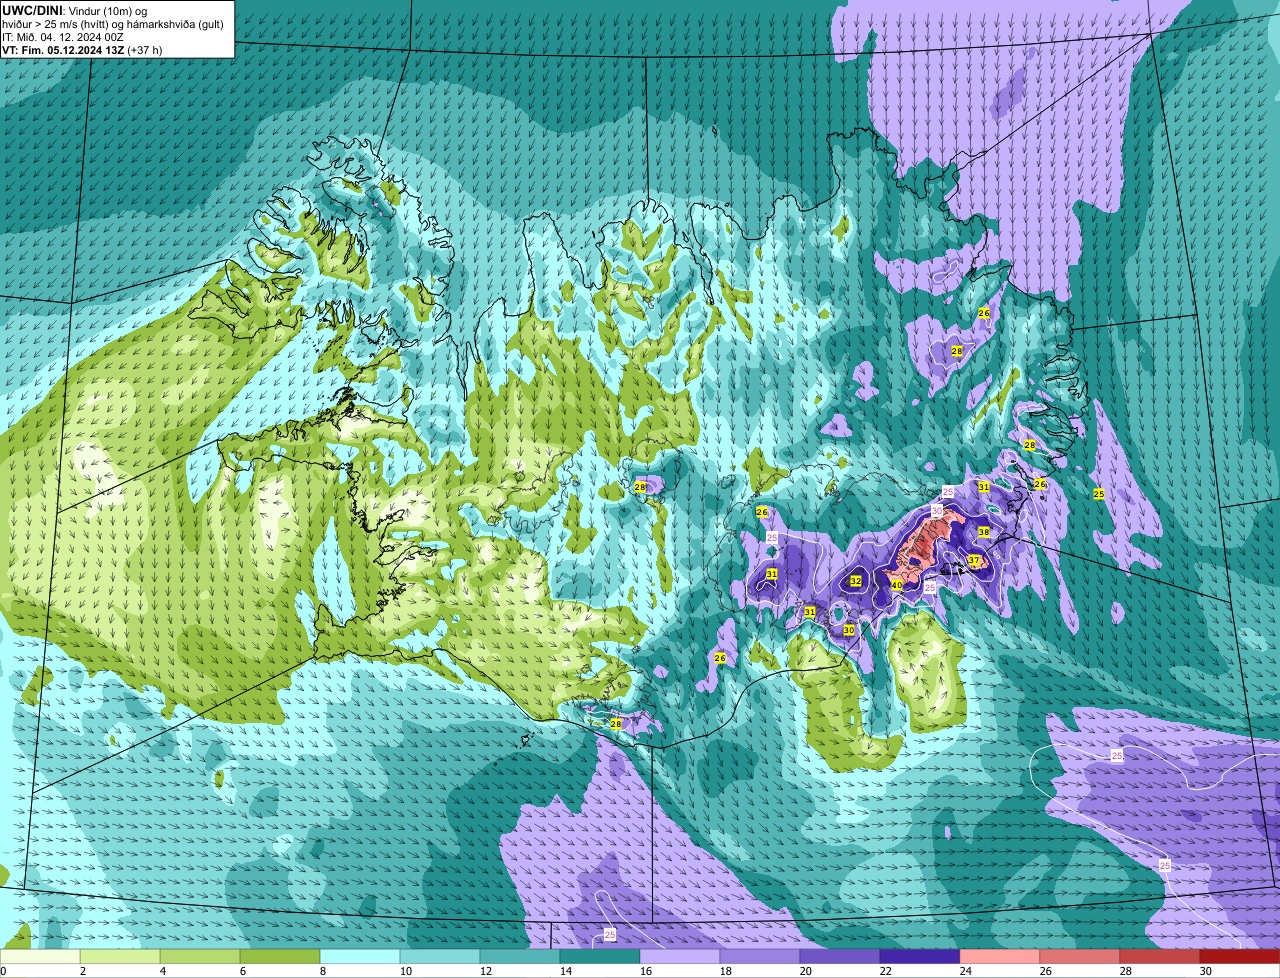Viewport: 1280px width, 978px height.
Task: Select the pale cyan 8–10 legend swatch
Action: [x=360, y=956]
